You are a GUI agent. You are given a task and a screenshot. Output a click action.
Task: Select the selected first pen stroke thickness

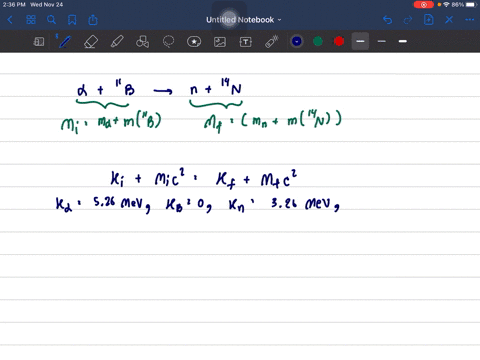point(360,41)
